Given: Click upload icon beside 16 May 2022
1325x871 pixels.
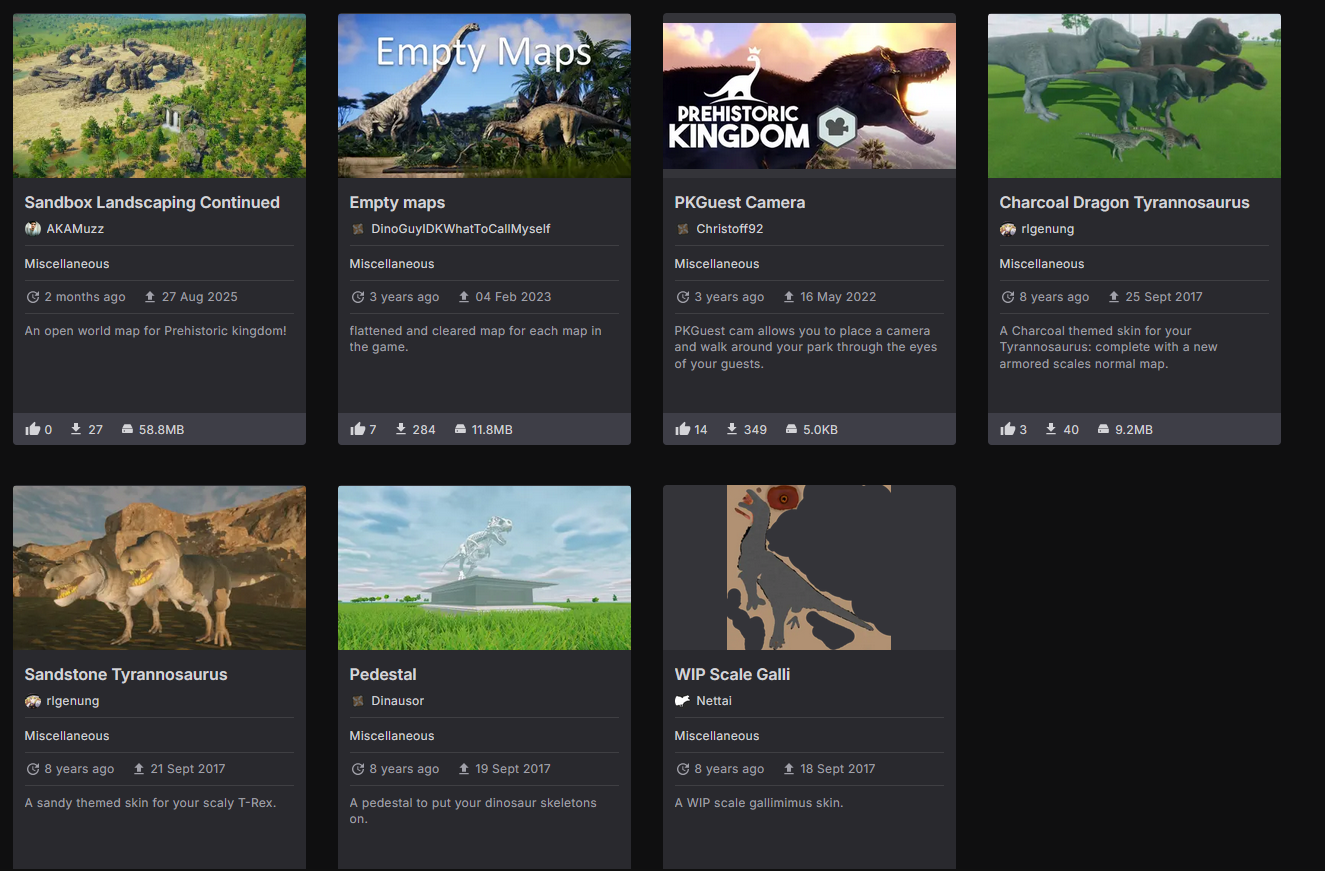Looking at the screenshot, I should click(789, 297).
